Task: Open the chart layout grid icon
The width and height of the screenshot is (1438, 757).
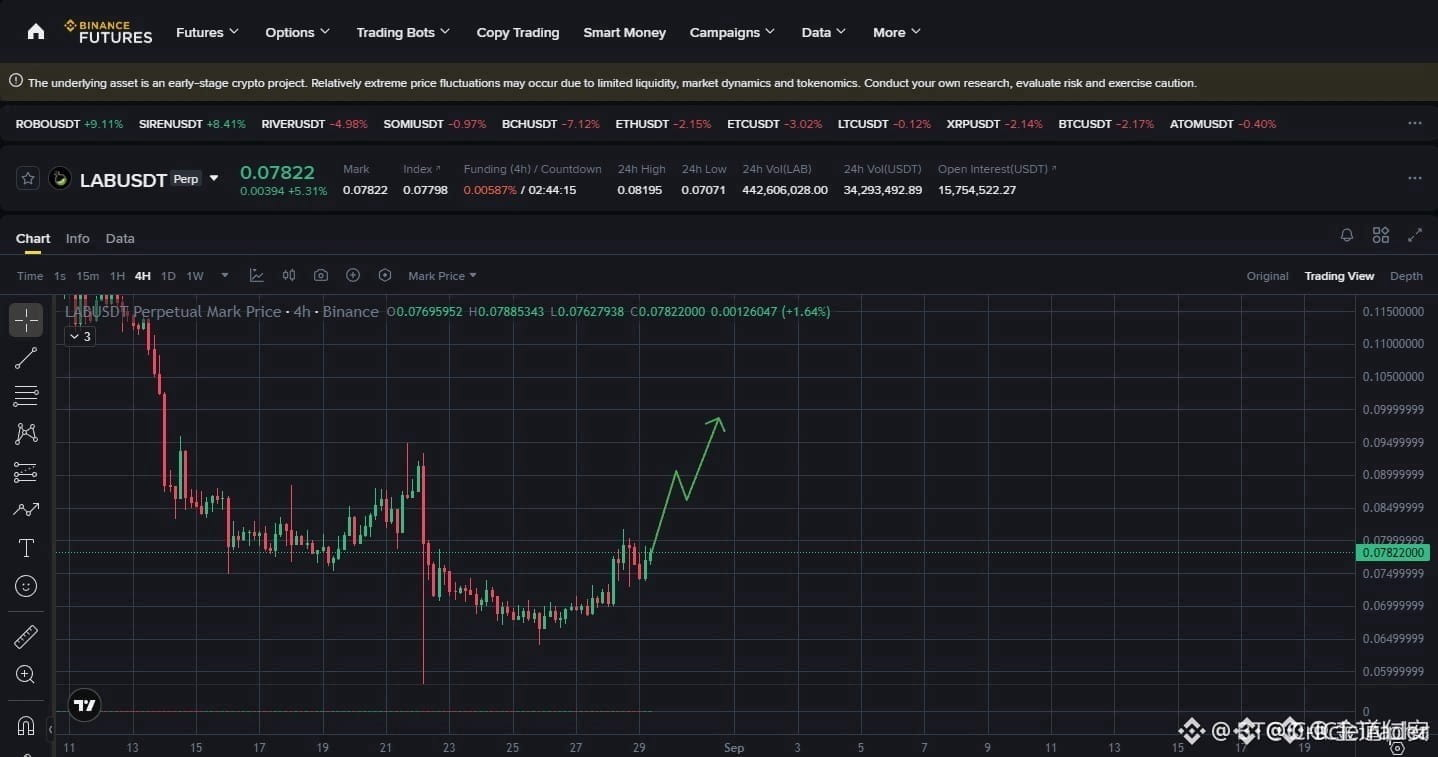Action: point(1381,235)
